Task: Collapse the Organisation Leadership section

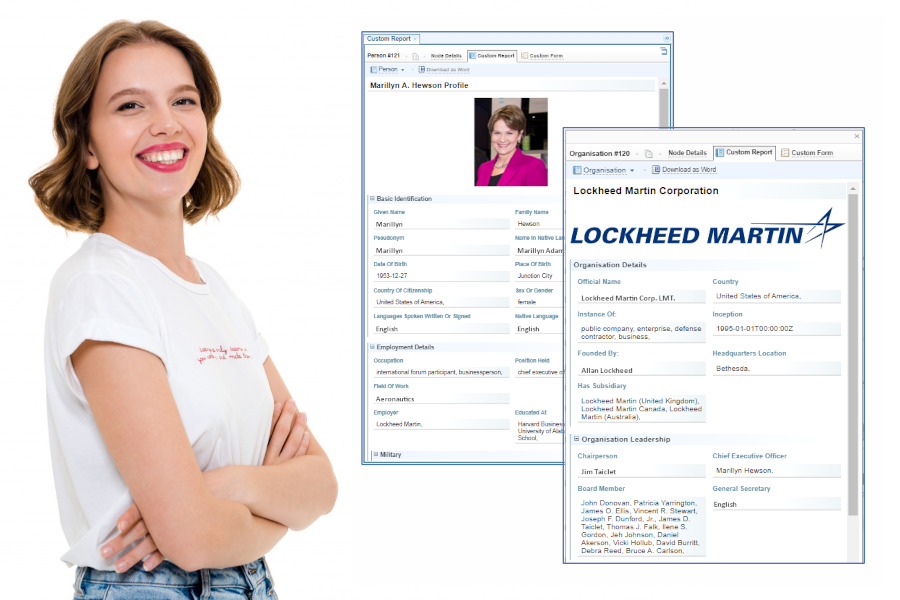Action: tap(576, 439)
